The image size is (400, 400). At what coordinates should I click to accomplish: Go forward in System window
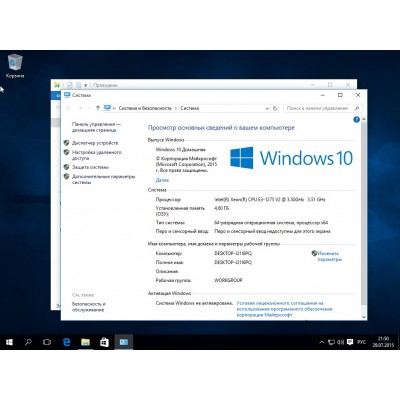tap(80, 108)
